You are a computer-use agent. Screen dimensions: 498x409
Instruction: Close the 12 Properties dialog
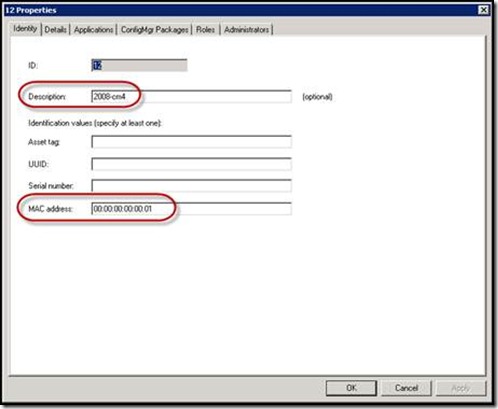(483, 10)
